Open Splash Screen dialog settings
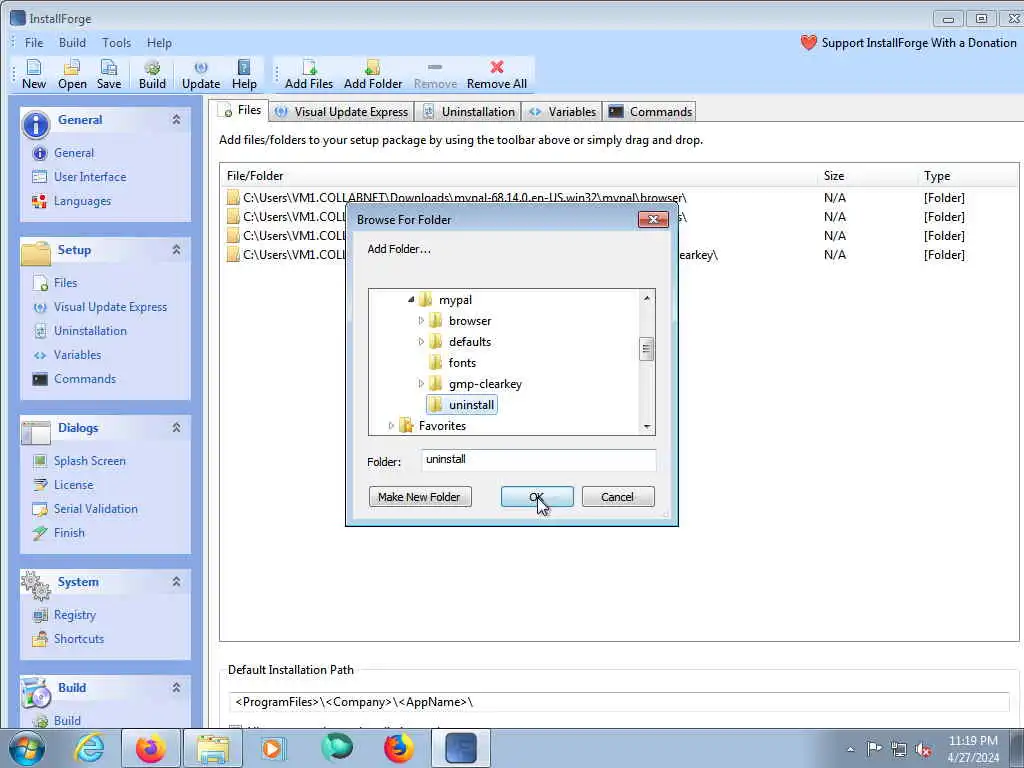The width and height of the screenshot is (1024, 768). click(89, 461)
